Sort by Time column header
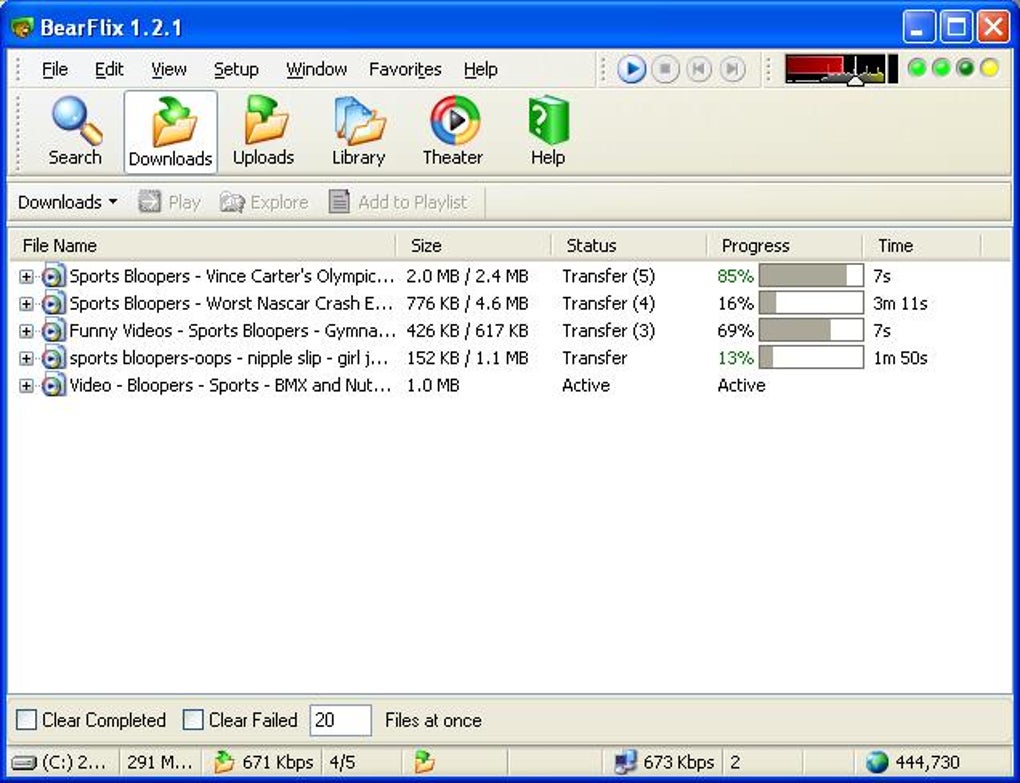1020x783 pixels. [x=922, y=246]
